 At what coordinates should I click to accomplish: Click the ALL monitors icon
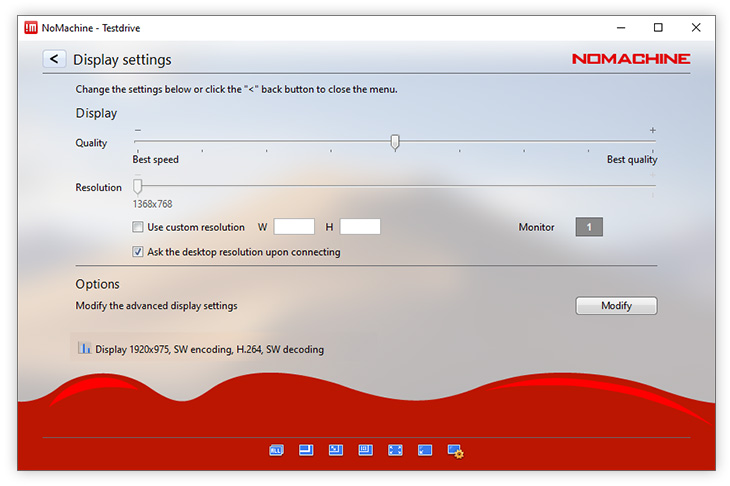coord(276,451)
